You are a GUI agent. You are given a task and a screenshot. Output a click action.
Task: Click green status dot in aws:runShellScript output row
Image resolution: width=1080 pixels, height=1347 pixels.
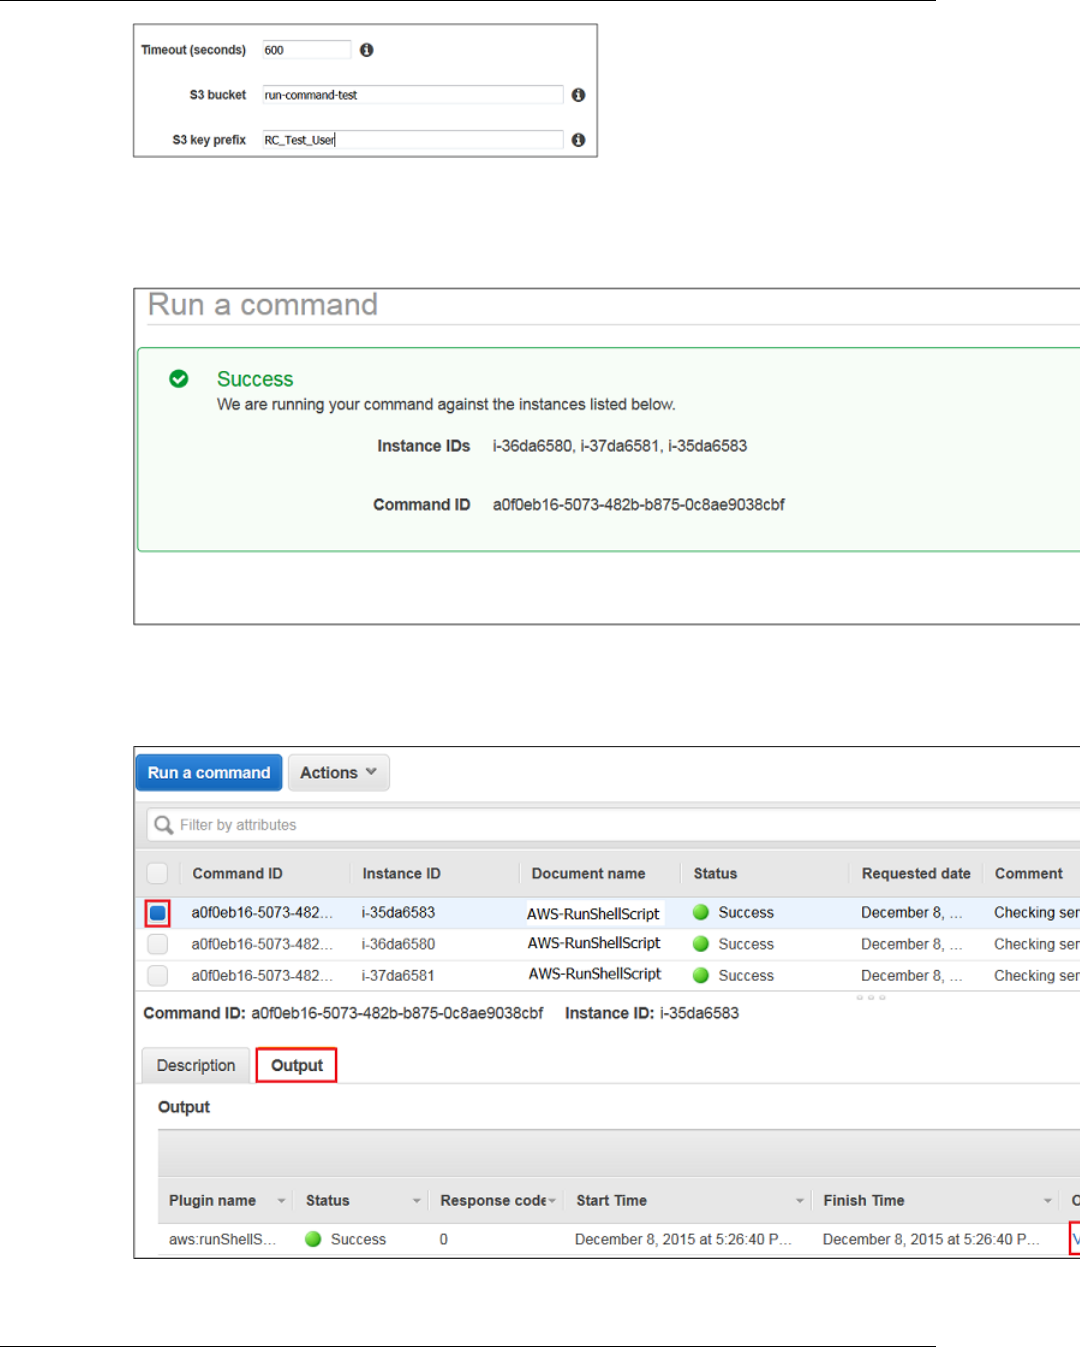(x=313, y=1239)
